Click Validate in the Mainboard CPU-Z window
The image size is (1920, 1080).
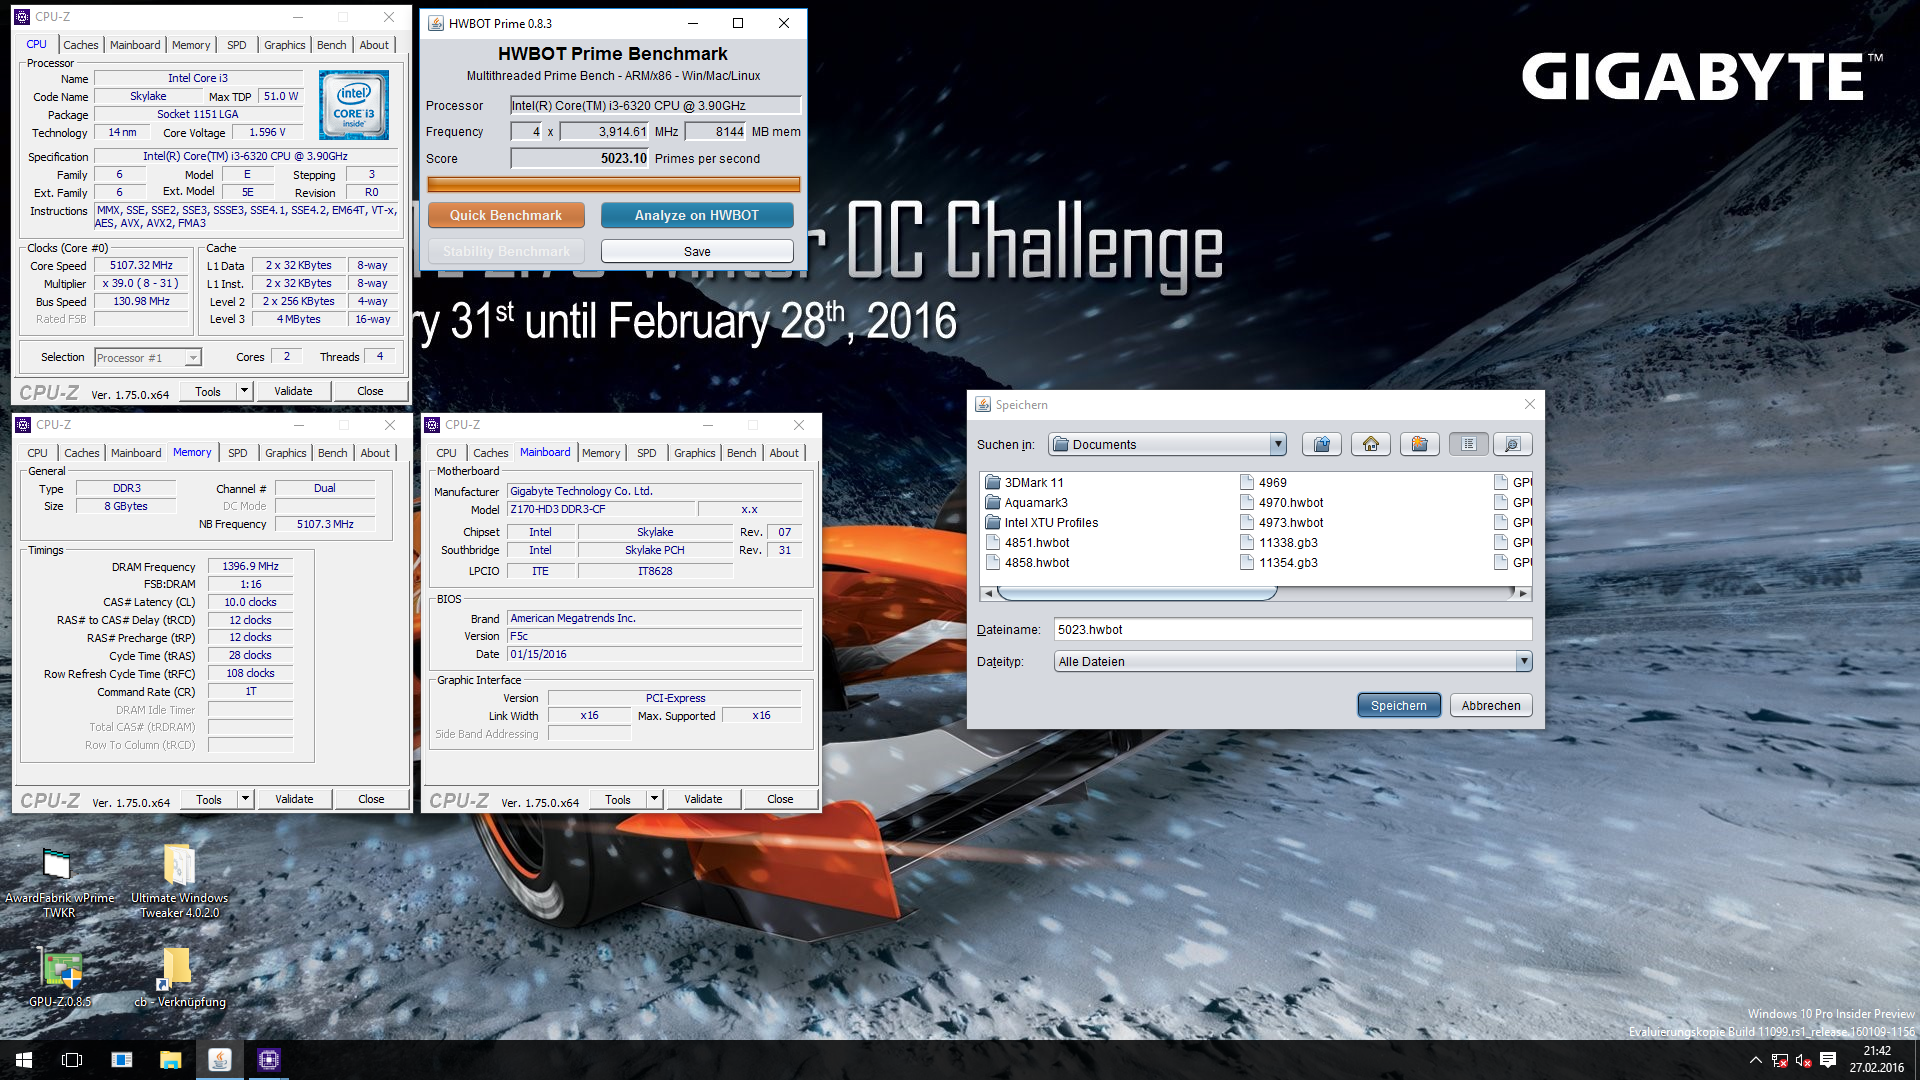click(703, 799)
